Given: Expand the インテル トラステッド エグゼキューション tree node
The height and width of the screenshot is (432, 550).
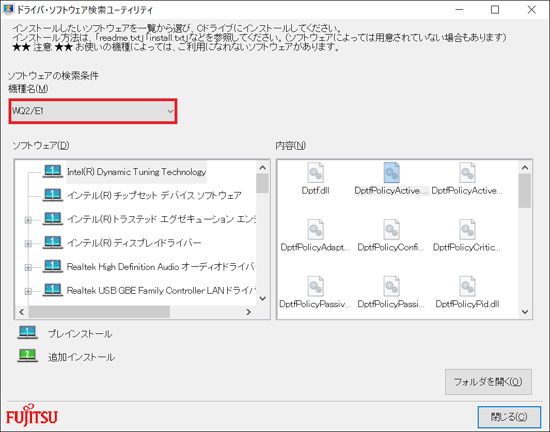Looking at the screenshot, I should click(x=28, y=220).
